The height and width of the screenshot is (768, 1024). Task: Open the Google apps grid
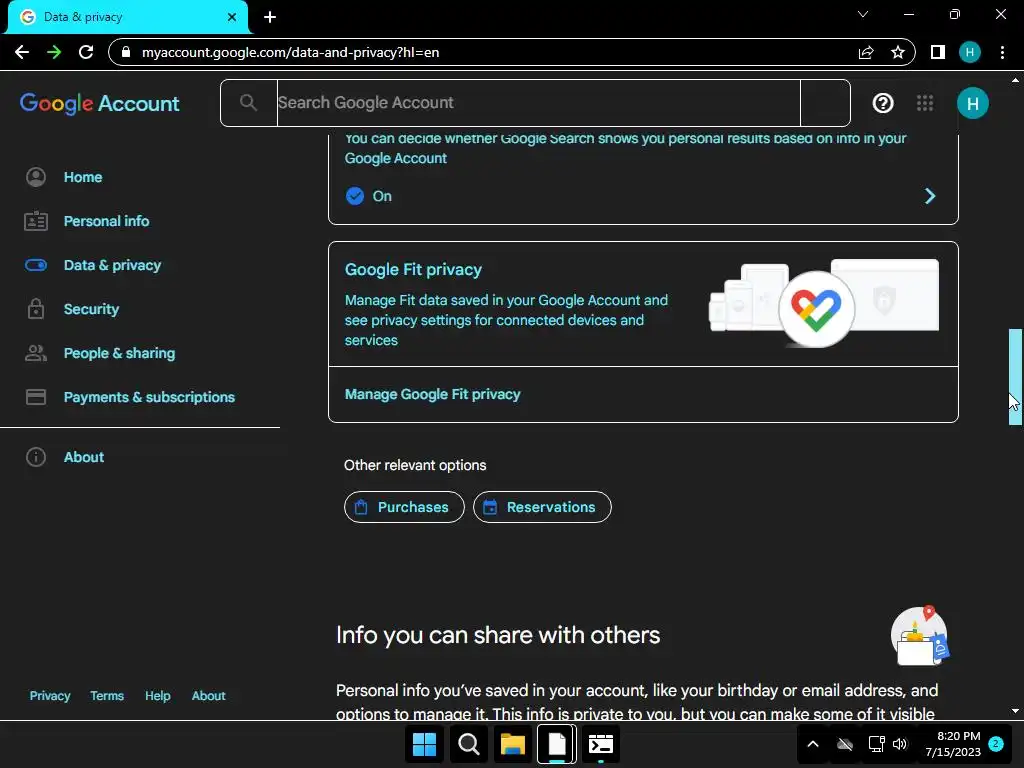[925, 103]
